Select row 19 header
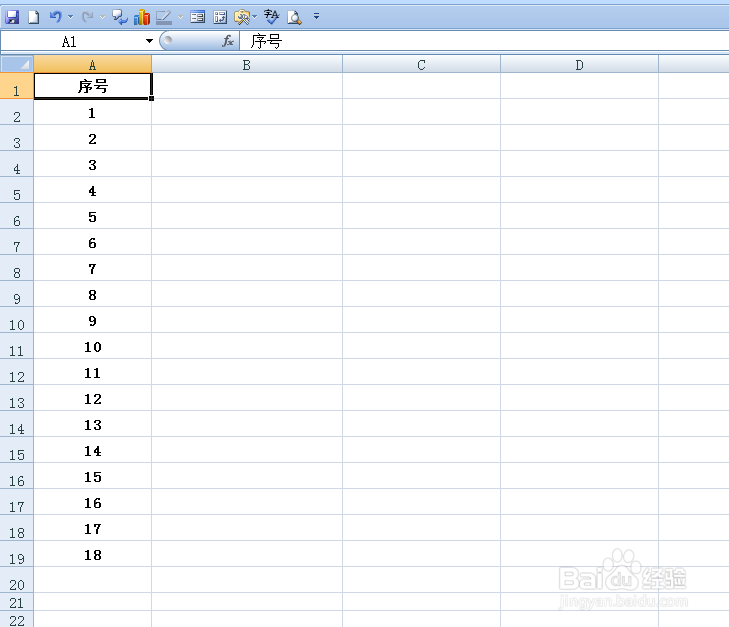This screenshot has width=729, height=627. (17, 554)
